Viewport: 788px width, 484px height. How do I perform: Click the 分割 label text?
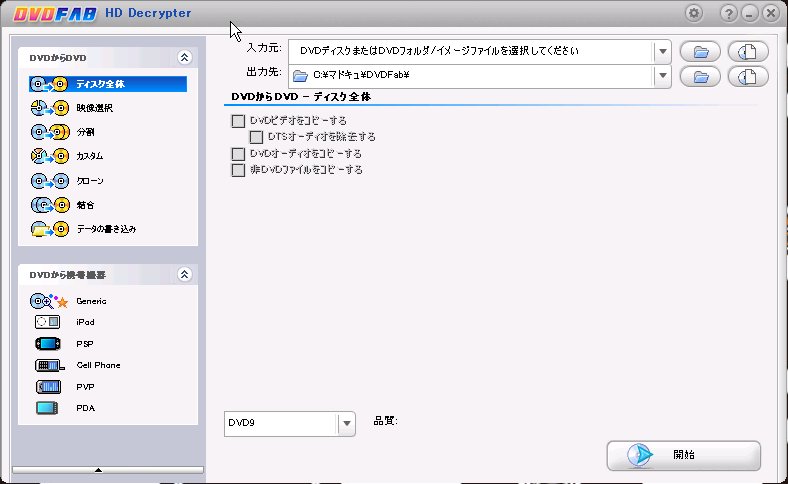click(85, 132)
